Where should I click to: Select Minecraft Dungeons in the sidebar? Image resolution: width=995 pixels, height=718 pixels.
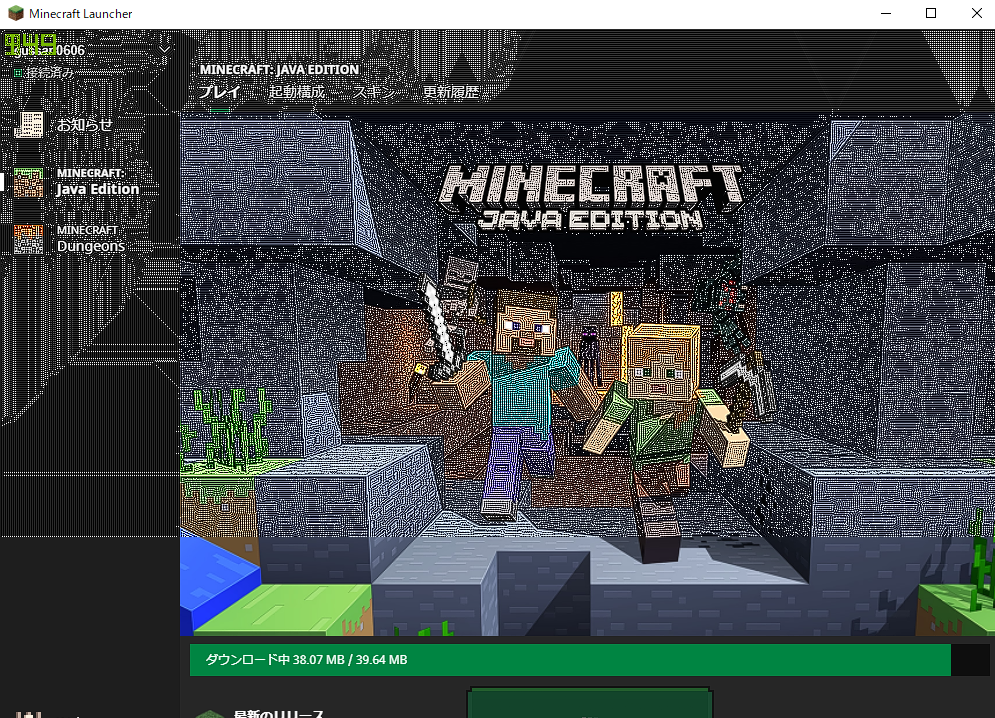70,239
